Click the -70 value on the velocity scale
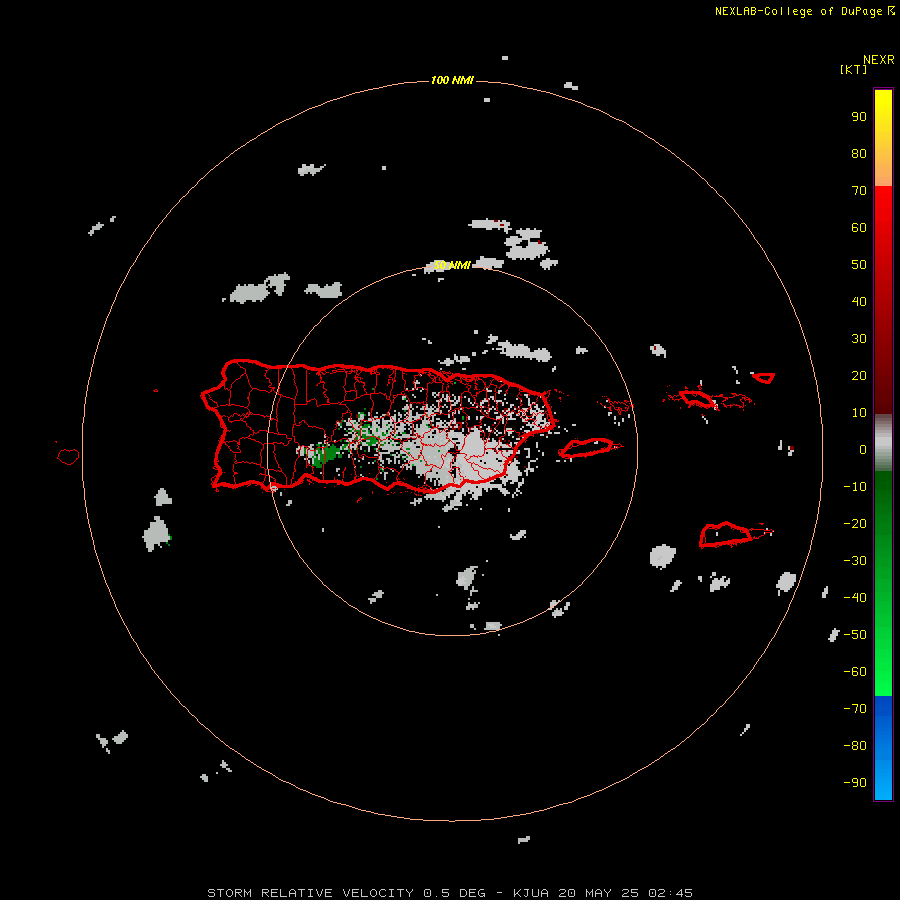 [x=855, y=709]
